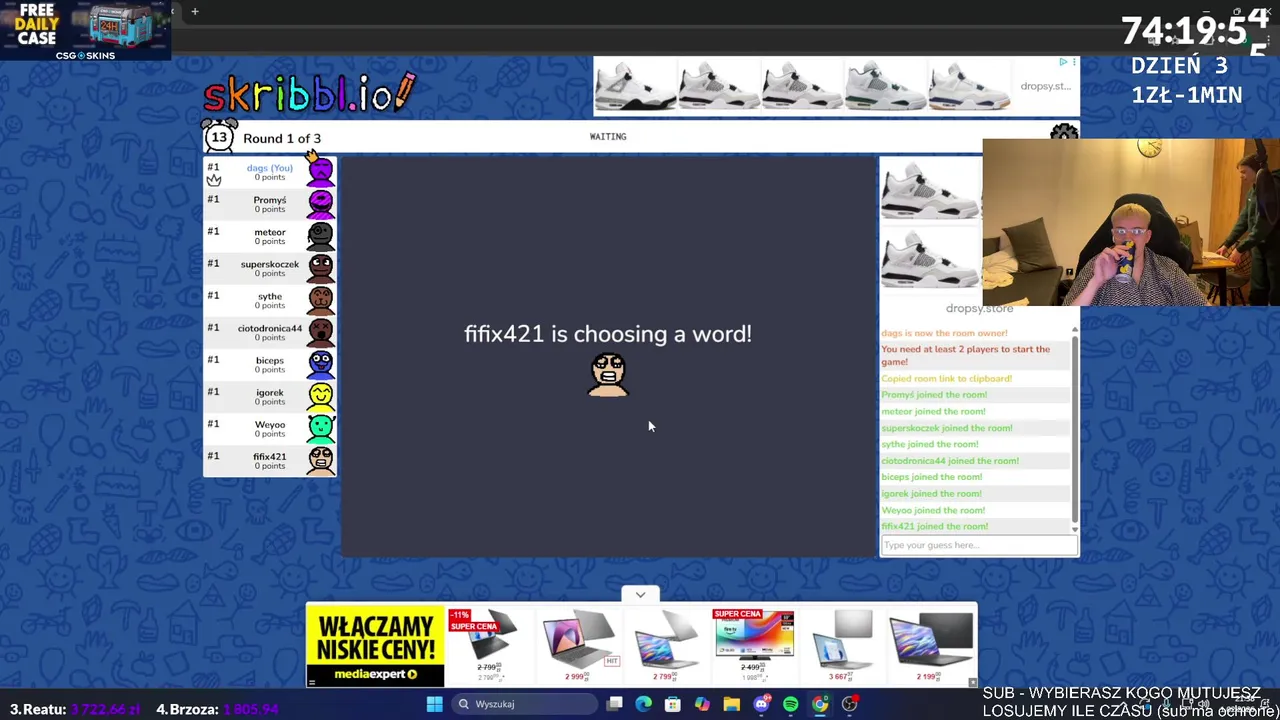Click the Type your guess input field
This screenshot has height=720, width=1280.
979,545
